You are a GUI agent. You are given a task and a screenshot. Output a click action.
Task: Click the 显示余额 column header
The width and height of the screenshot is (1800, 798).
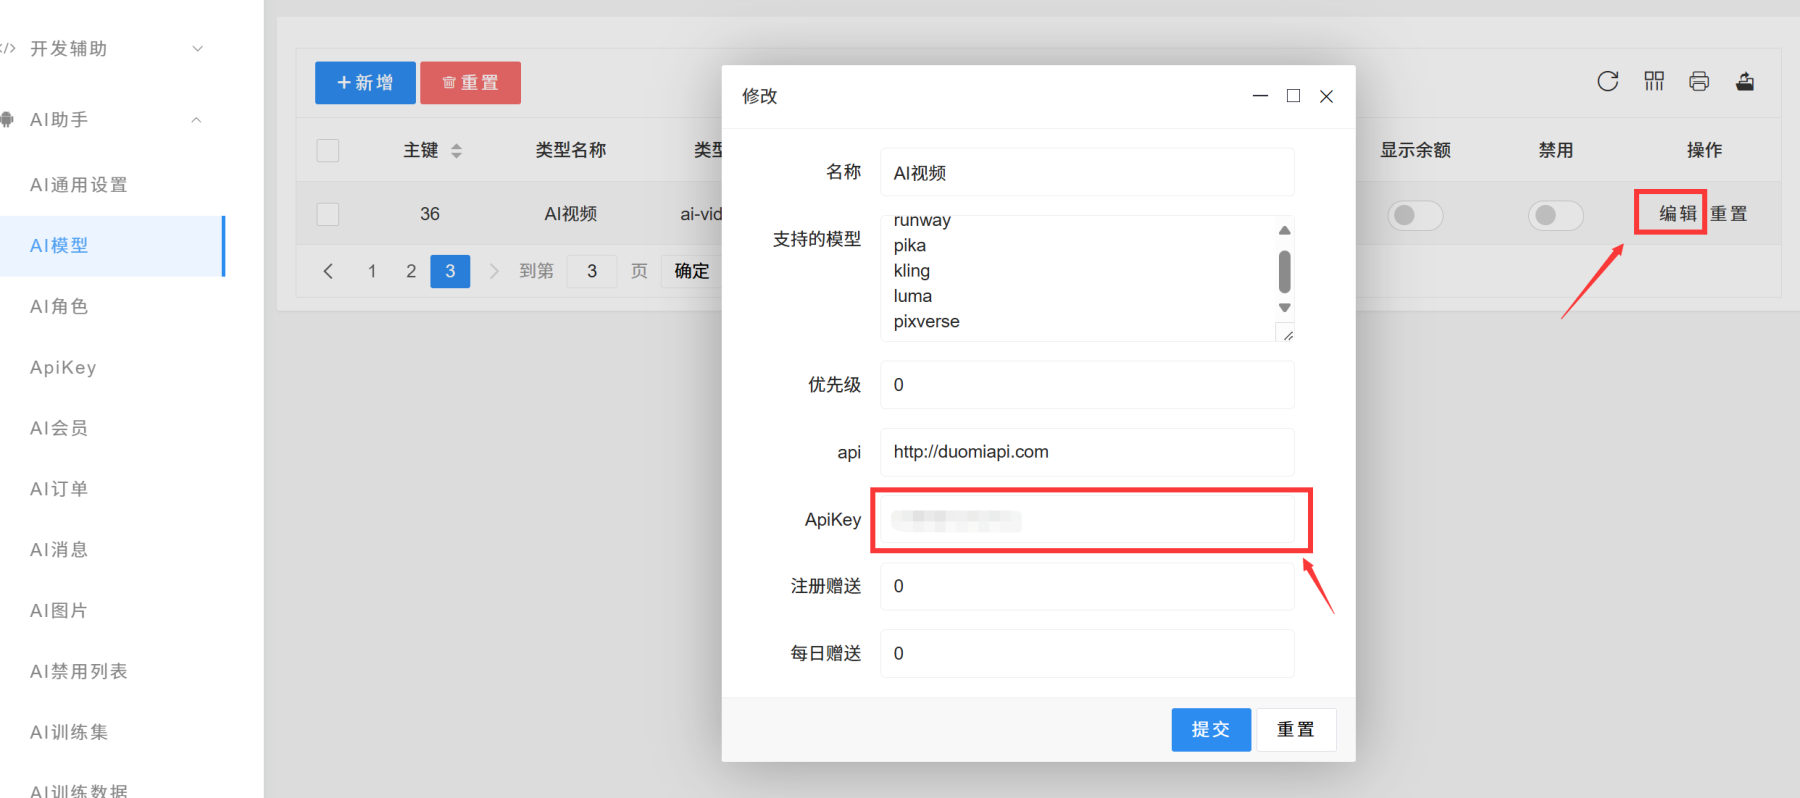click(1415, 150)
